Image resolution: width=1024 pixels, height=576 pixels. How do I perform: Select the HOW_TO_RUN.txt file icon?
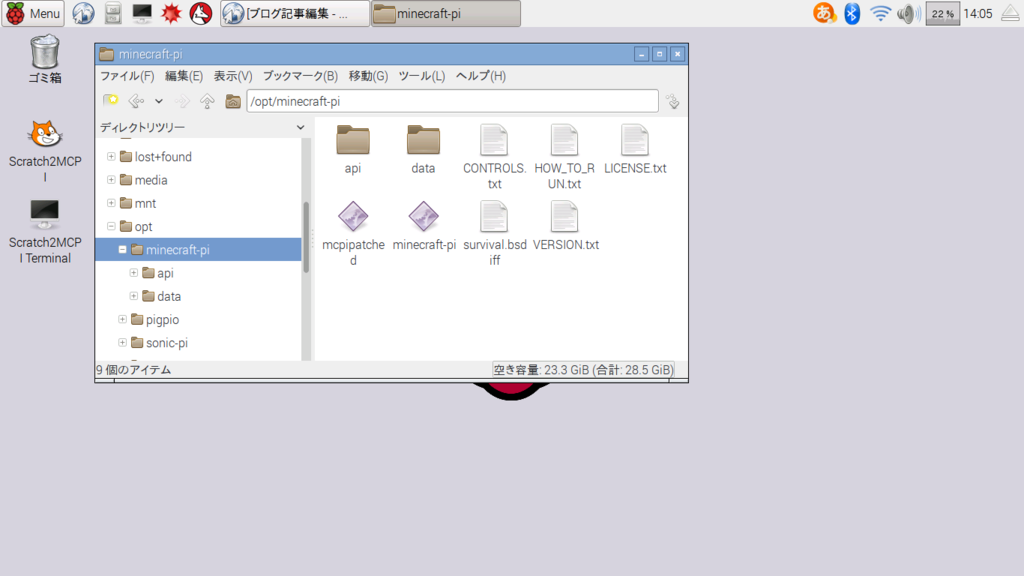coord(564,140)
